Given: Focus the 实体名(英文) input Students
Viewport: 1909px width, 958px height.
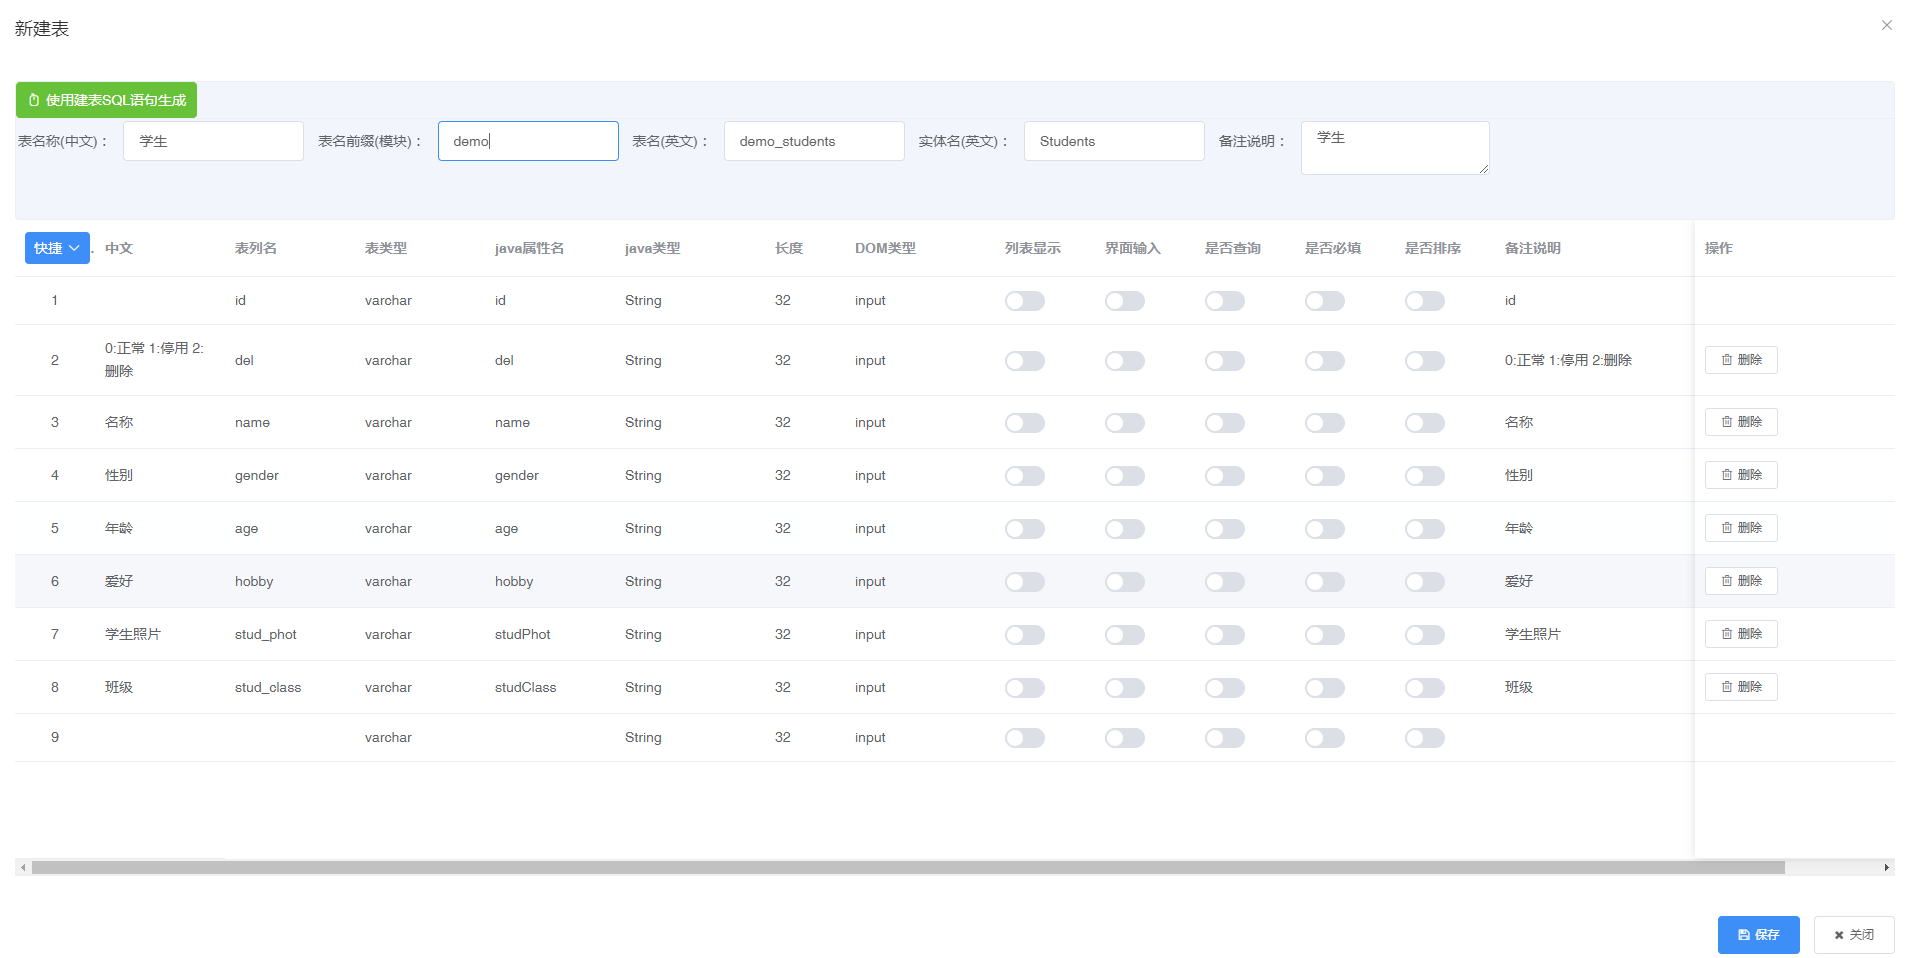Looking at the screenshot, I should tap(1114, 141).
